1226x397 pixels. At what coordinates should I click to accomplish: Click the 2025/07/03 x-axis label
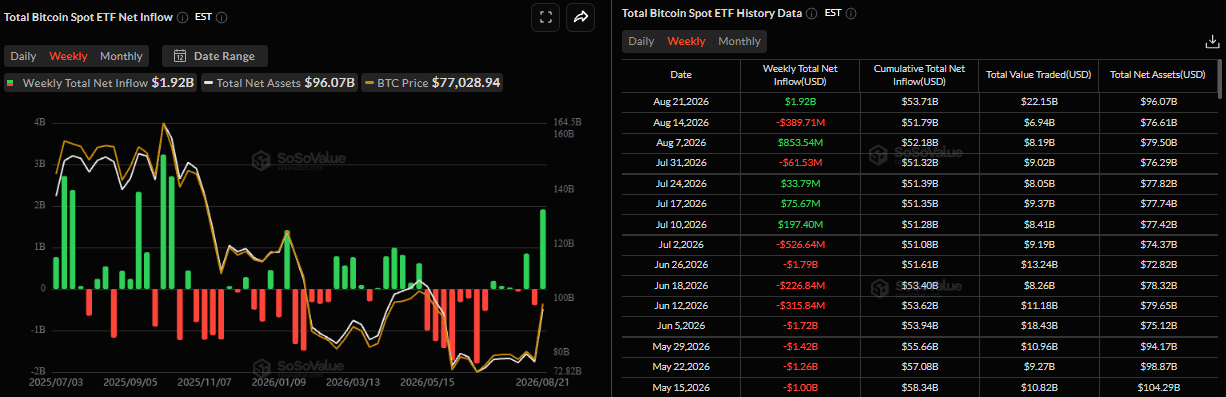point(56,381)
